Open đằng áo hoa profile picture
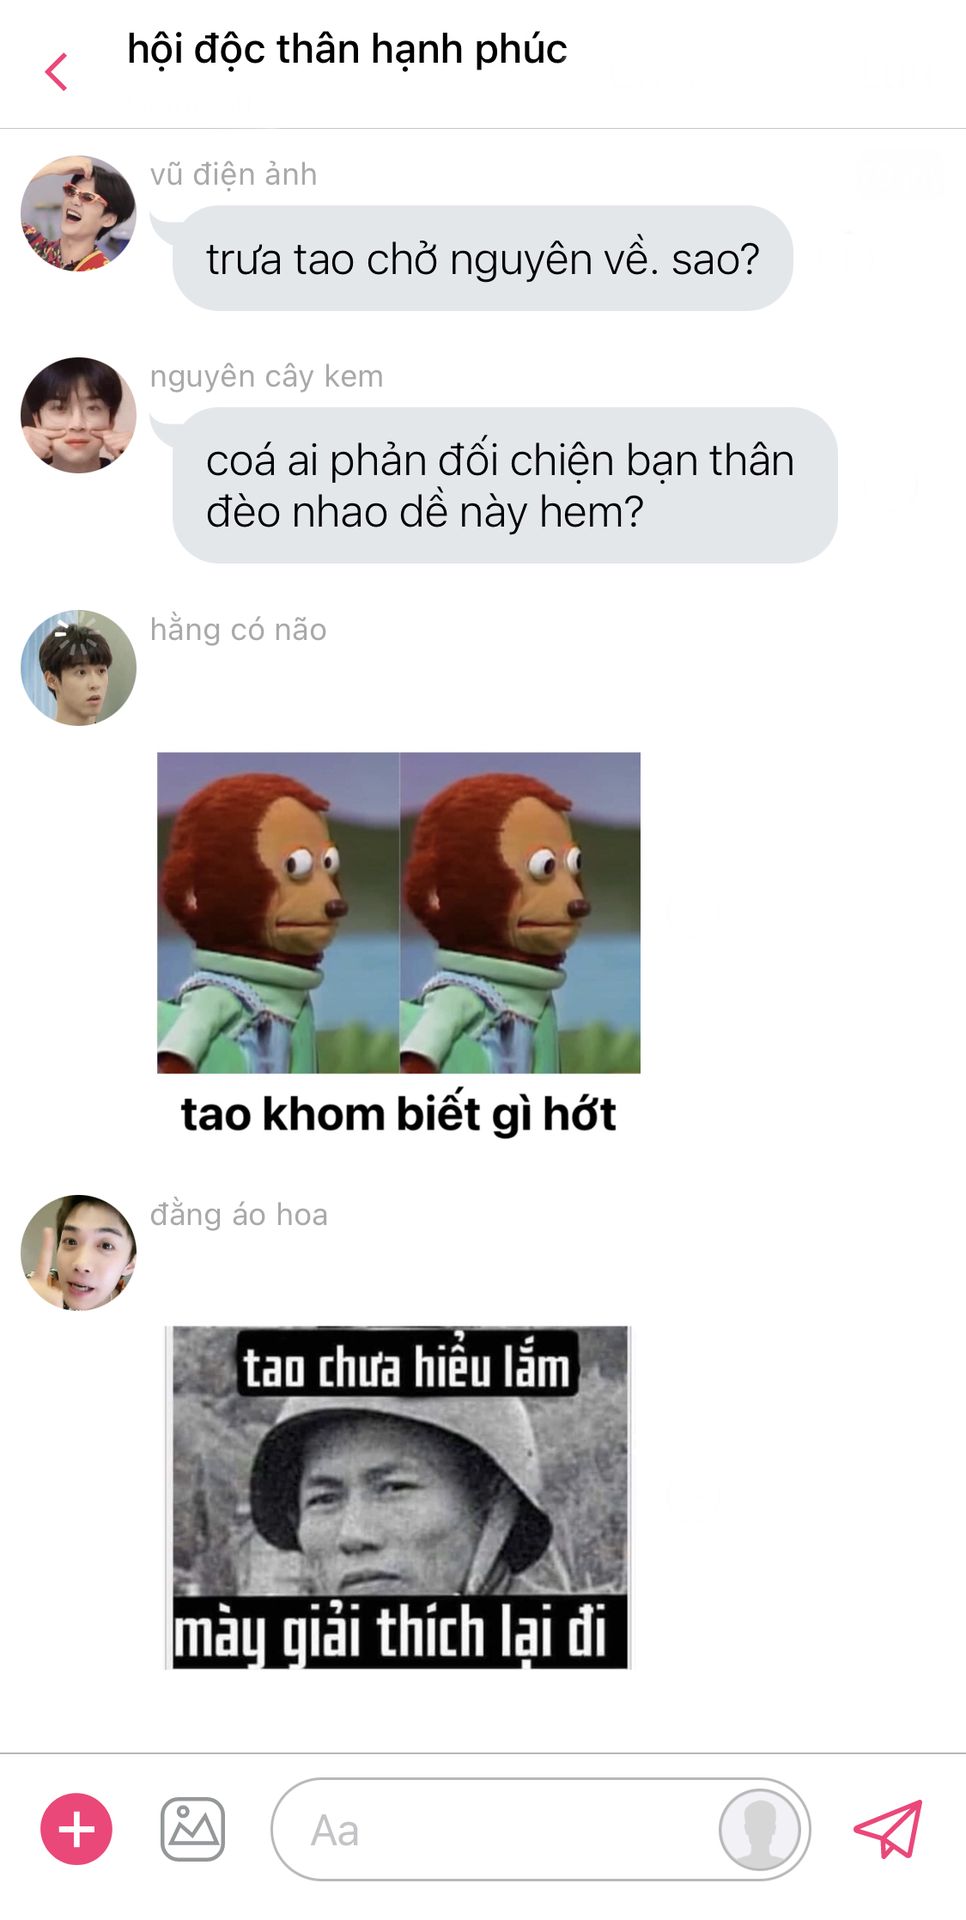This screenshot has height=1920, width=966. pos(78,1253)
